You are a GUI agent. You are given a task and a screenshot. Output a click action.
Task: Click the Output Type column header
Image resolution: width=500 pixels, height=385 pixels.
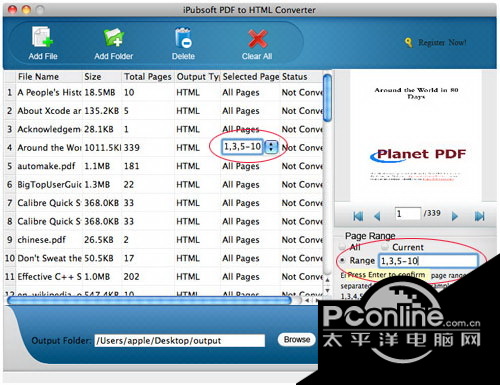click(197, 77)
